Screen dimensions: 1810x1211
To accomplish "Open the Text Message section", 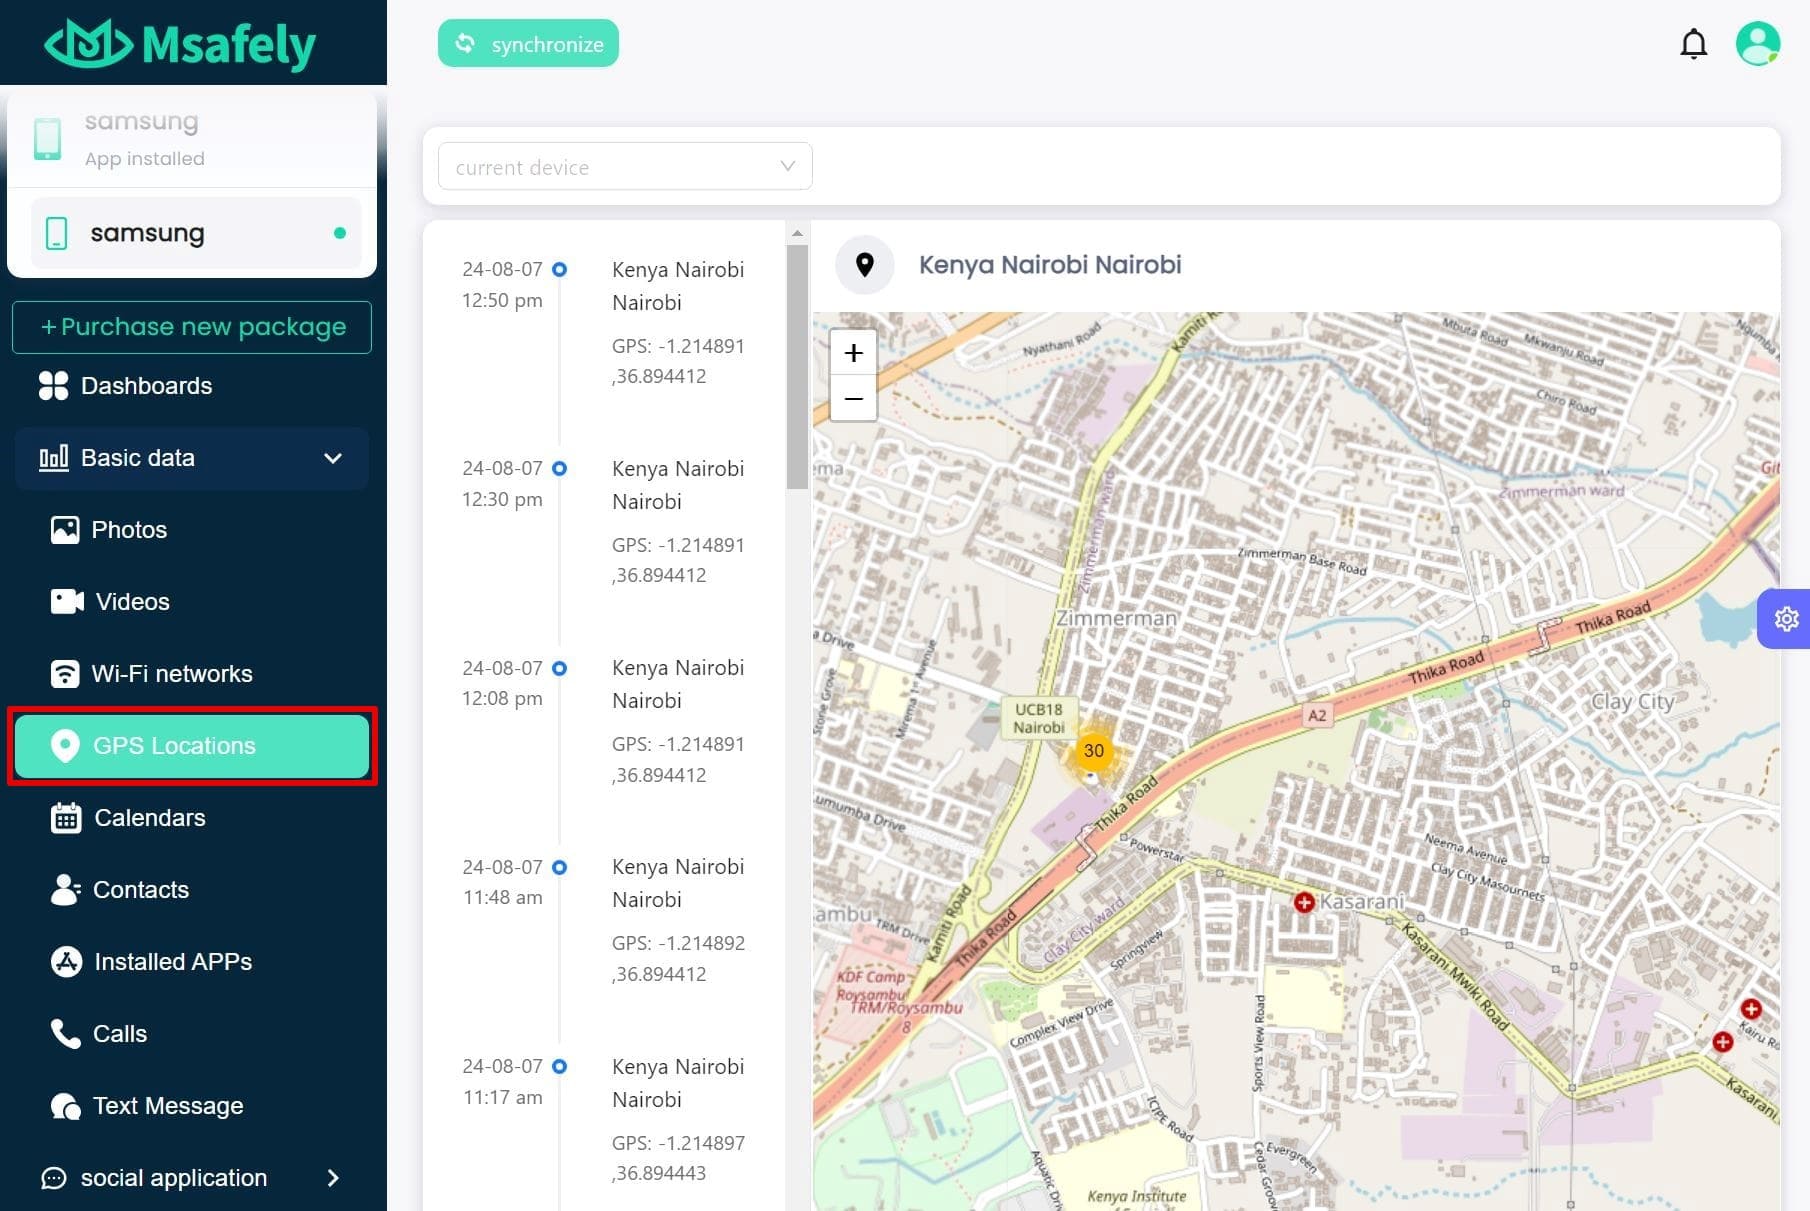I will [x=167, y=1105].
